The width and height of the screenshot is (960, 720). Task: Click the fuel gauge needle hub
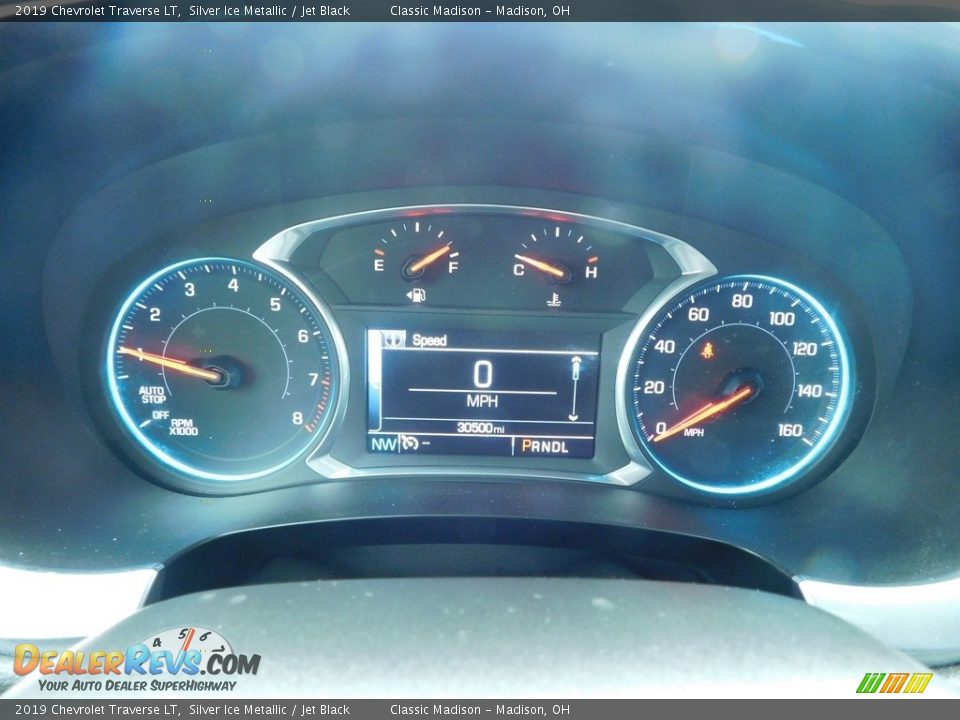click(x=413, y=268)
